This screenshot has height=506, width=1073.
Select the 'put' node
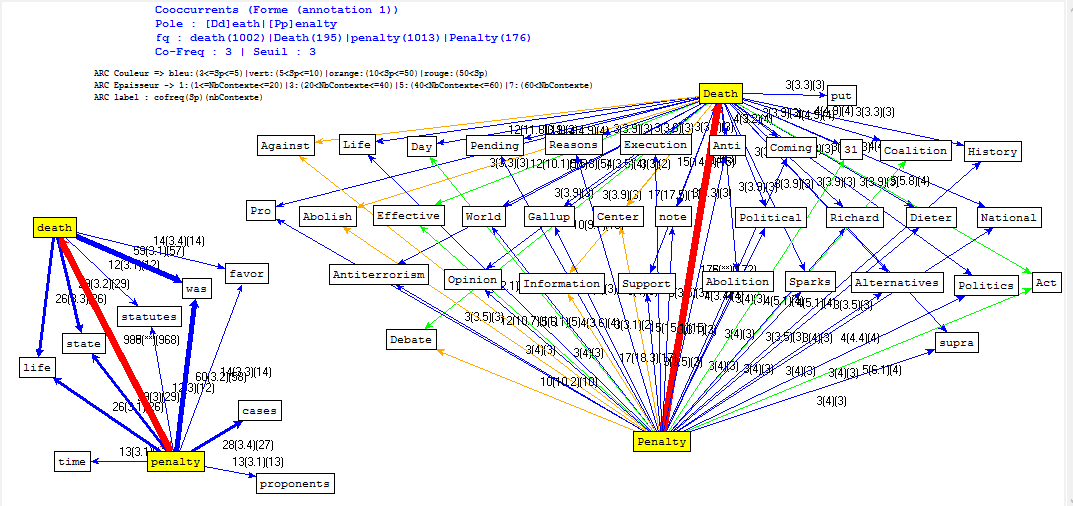pyautogui.click(x=842, y=96)
